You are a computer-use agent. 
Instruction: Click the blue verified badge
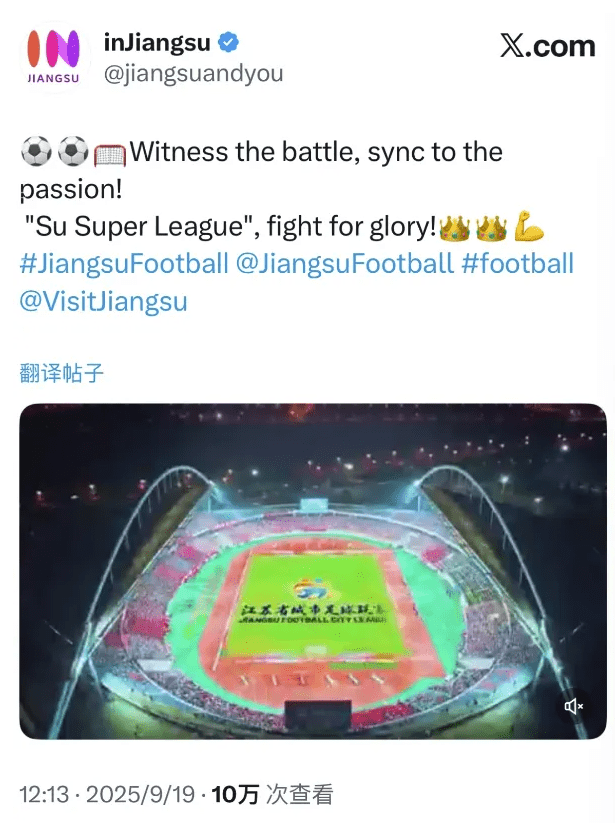click(230, 44)
